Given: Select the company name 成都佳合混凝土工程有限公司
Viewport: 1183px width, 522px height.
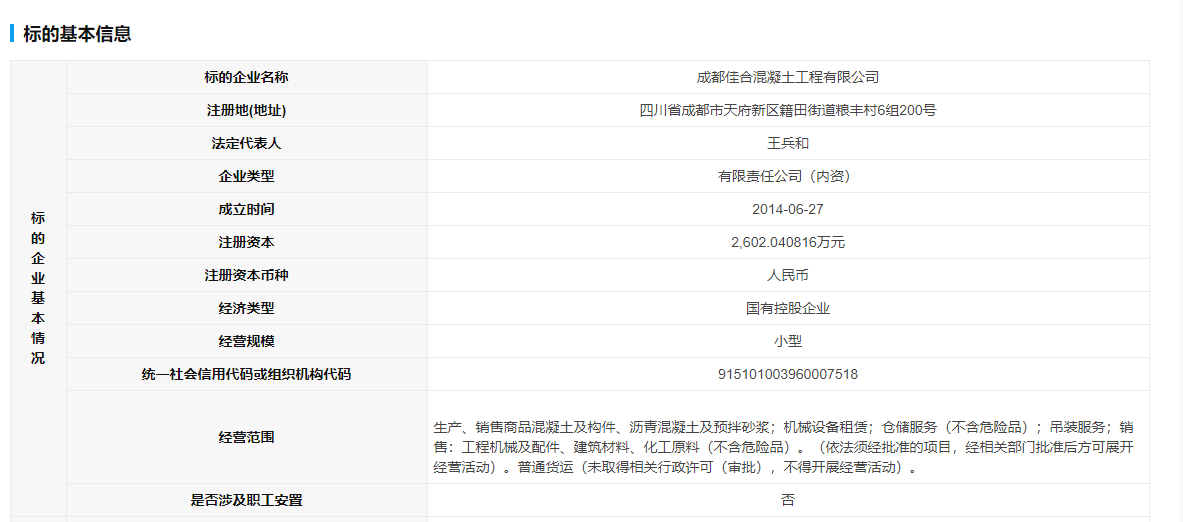Looking at the screenshot, I should [787, 77].
